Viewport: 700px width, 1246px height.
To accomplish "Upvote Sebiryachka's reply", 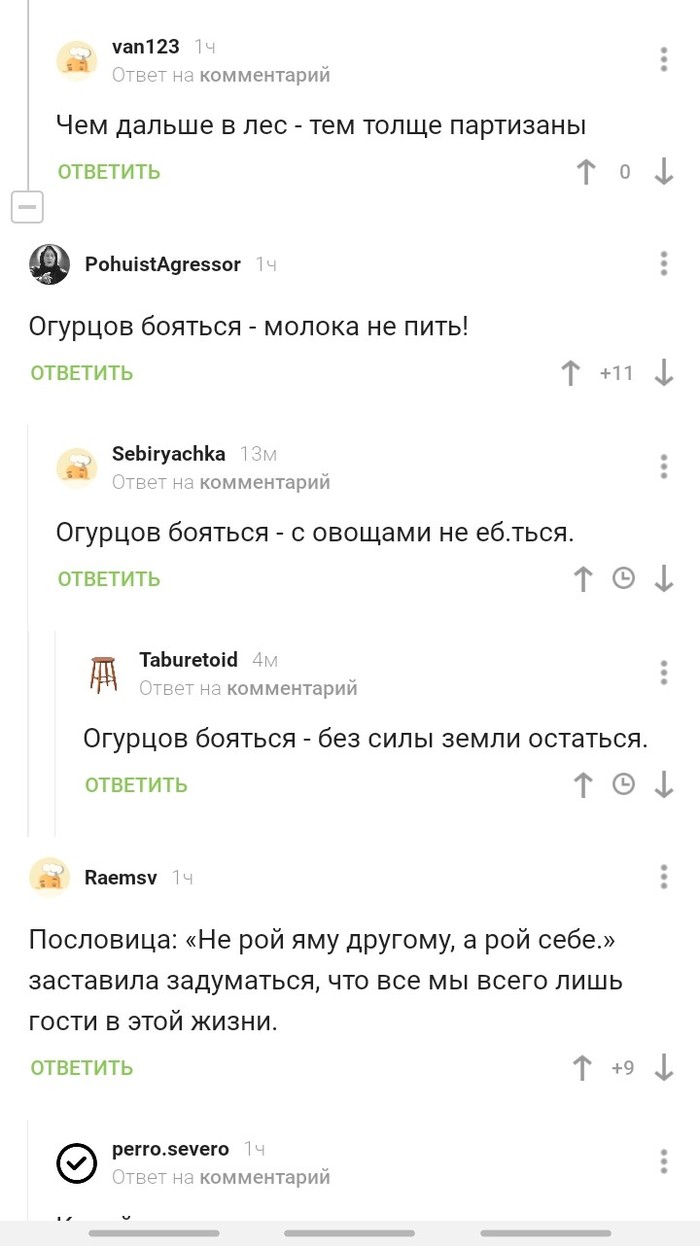I will point(583,579).
